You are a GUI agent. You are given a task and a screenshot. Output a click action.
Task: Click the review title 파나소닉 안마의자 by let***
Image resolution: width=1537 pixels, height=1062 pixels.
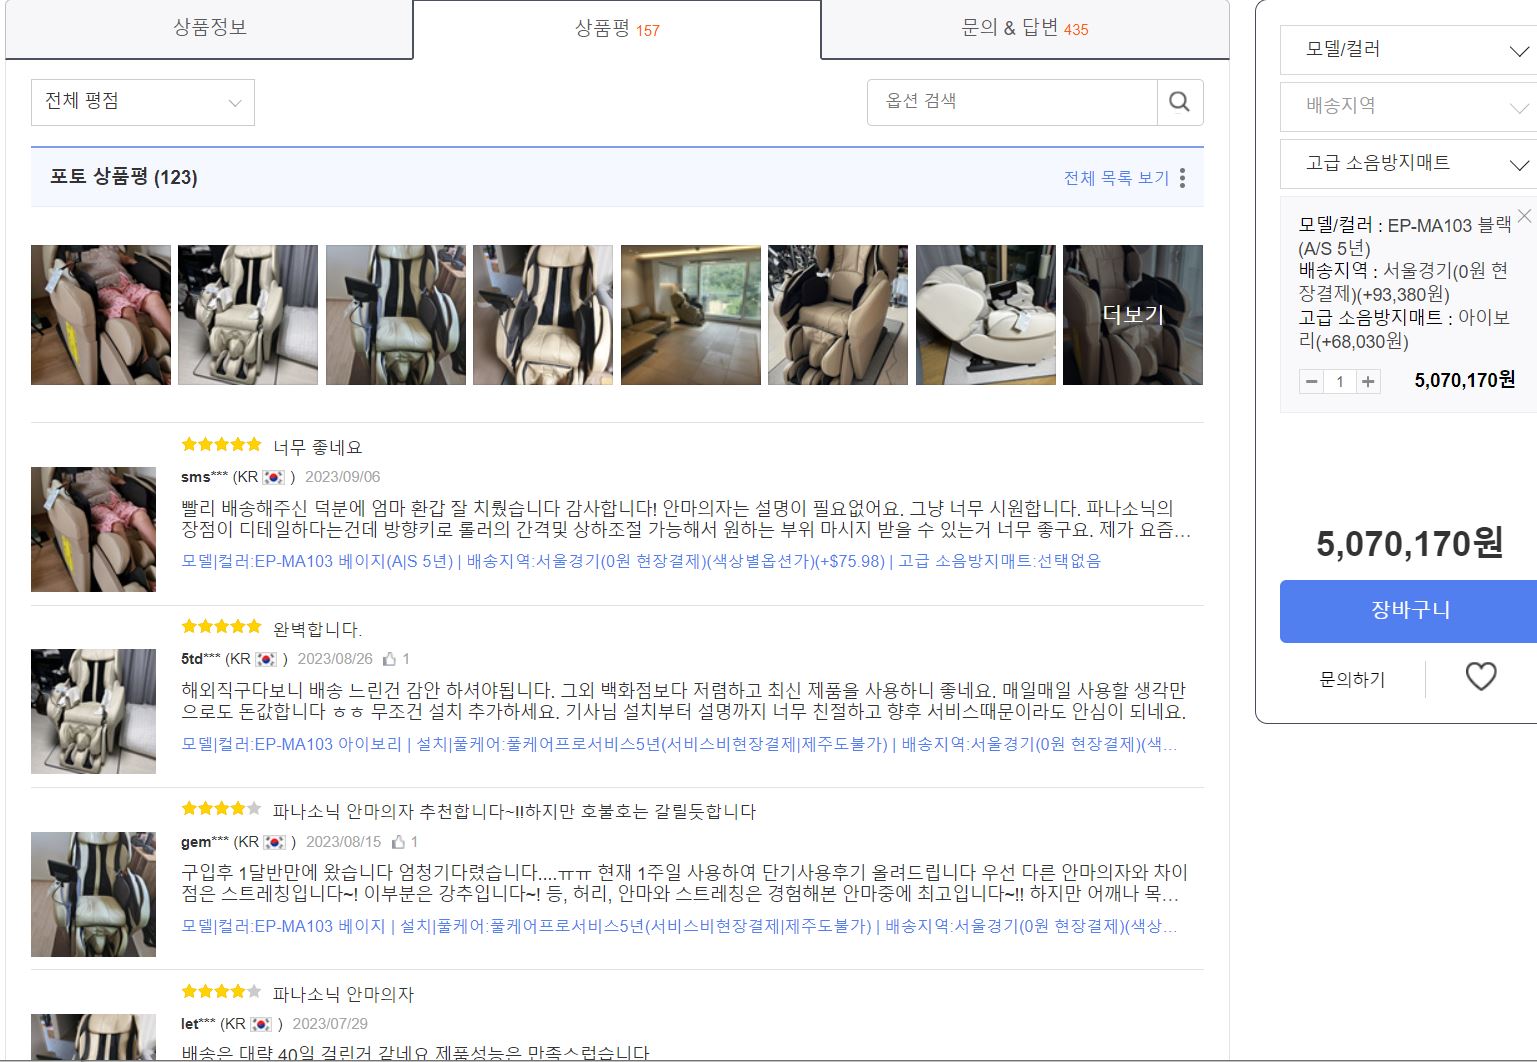click(343, 994)
